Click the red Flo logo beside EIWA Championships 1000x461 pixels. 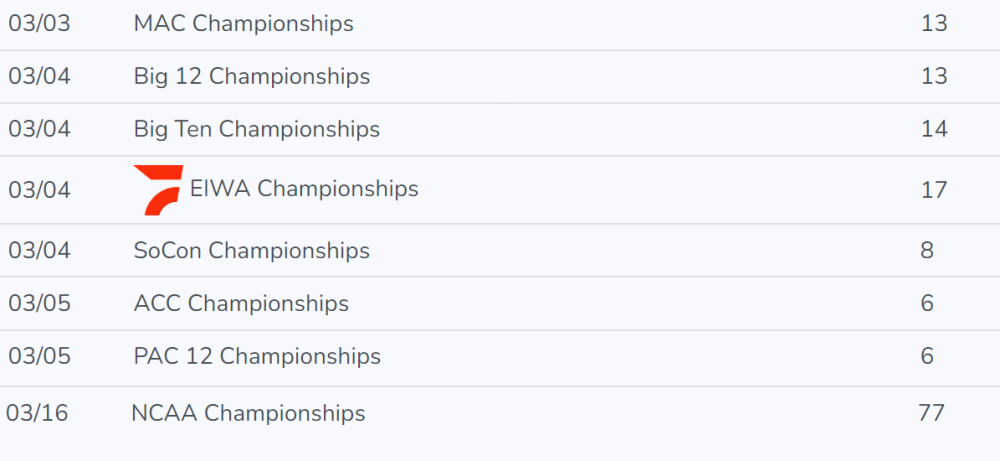tap(158, 190)
